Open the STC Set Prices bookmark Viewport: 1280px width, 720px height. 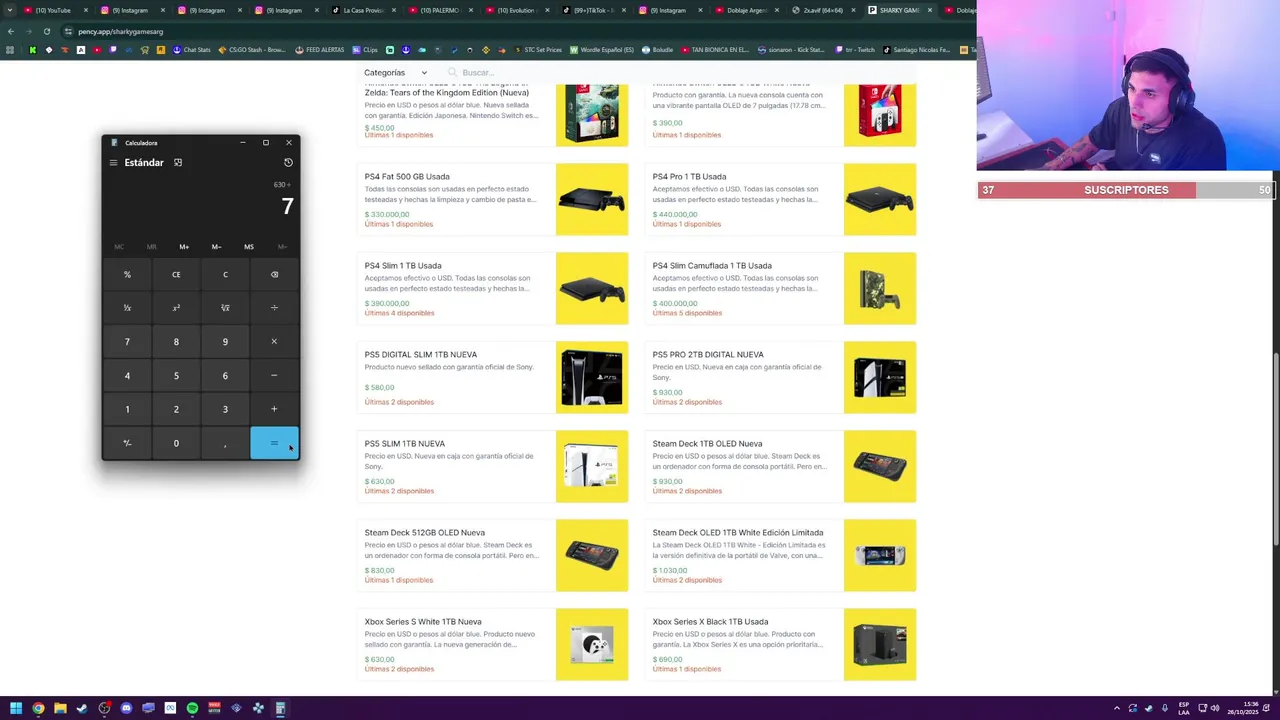(x=537, y=50)
